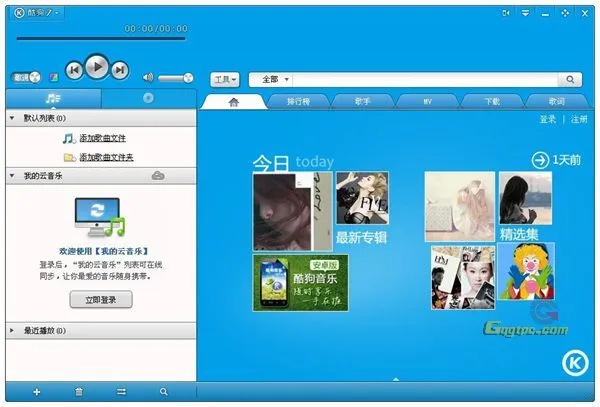600x407 pixels.
Task: Open the skin color palette icon
Action: coord(54,78)
